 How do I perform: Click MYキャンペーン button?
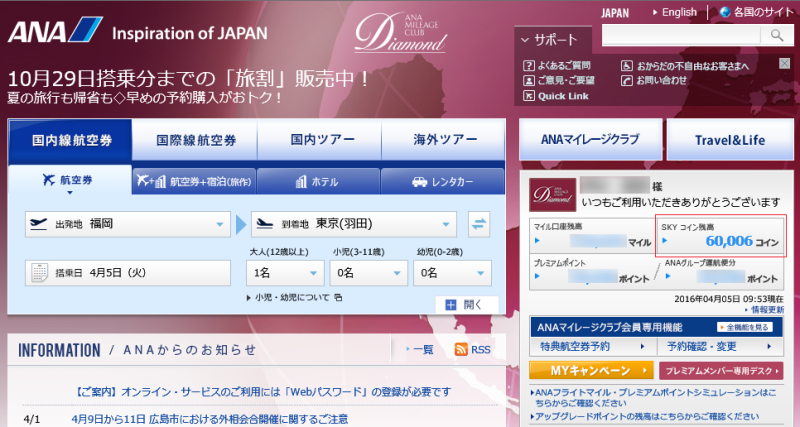click(591, 370)
